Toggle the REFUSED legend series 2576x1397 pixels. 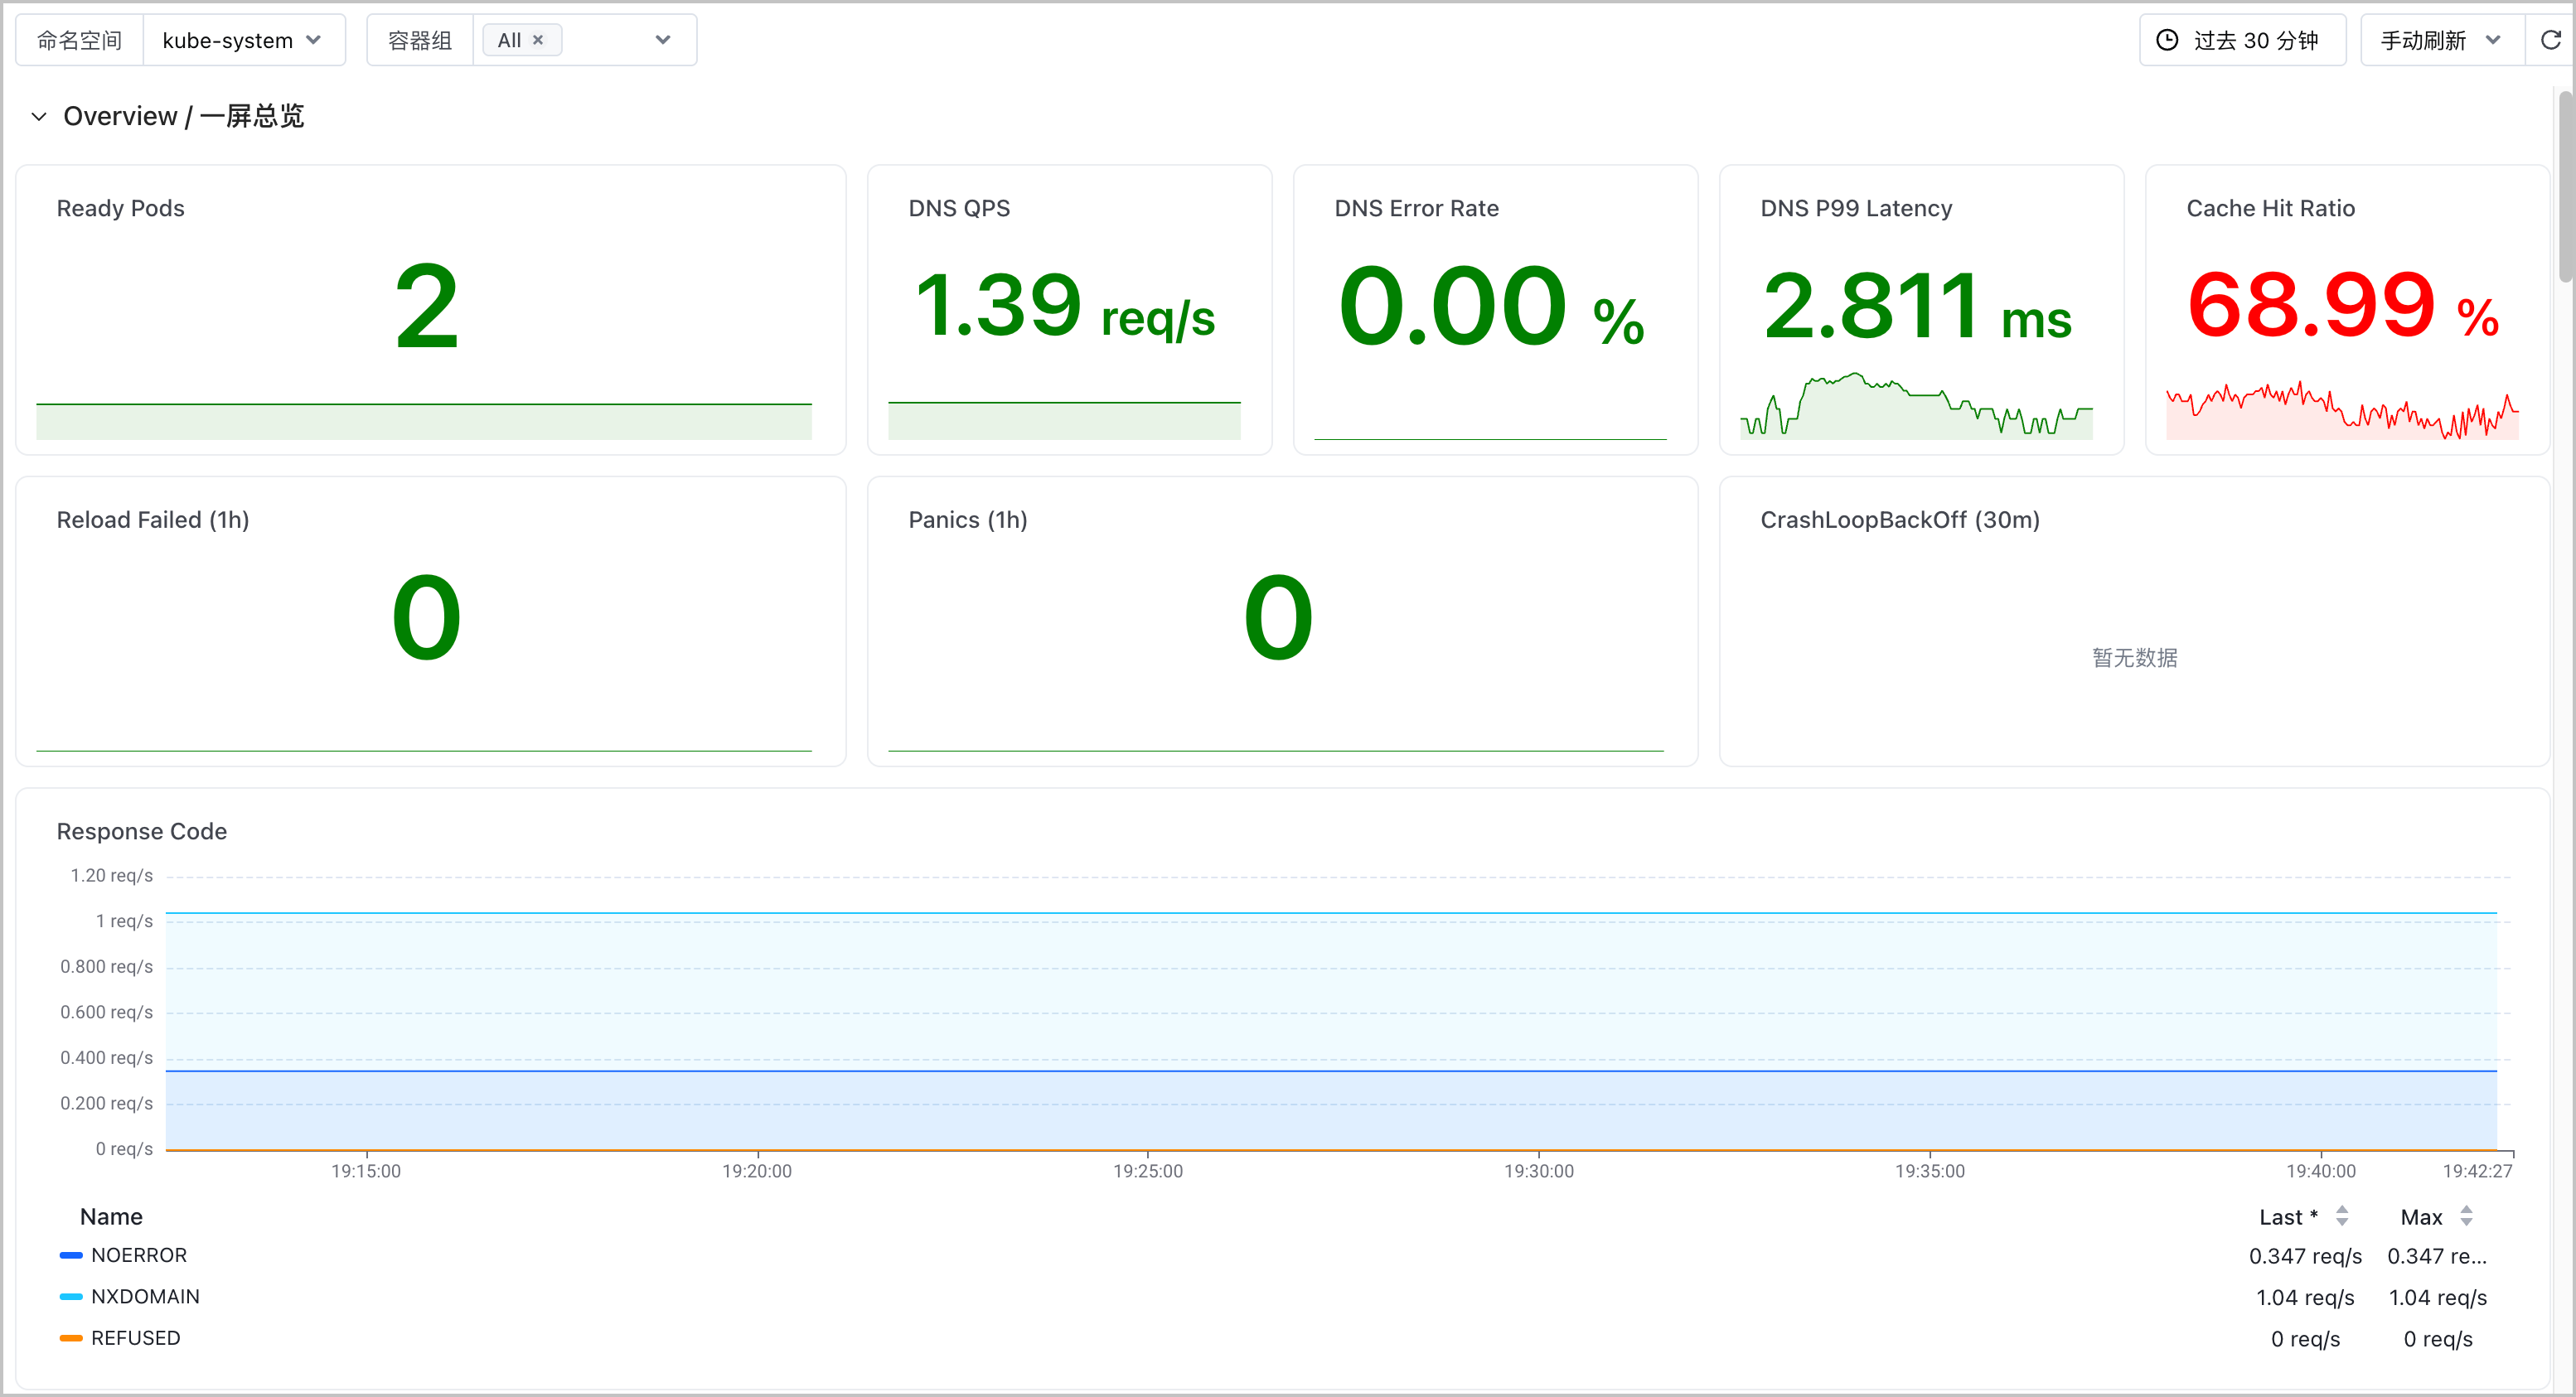tap(136, 1338)
